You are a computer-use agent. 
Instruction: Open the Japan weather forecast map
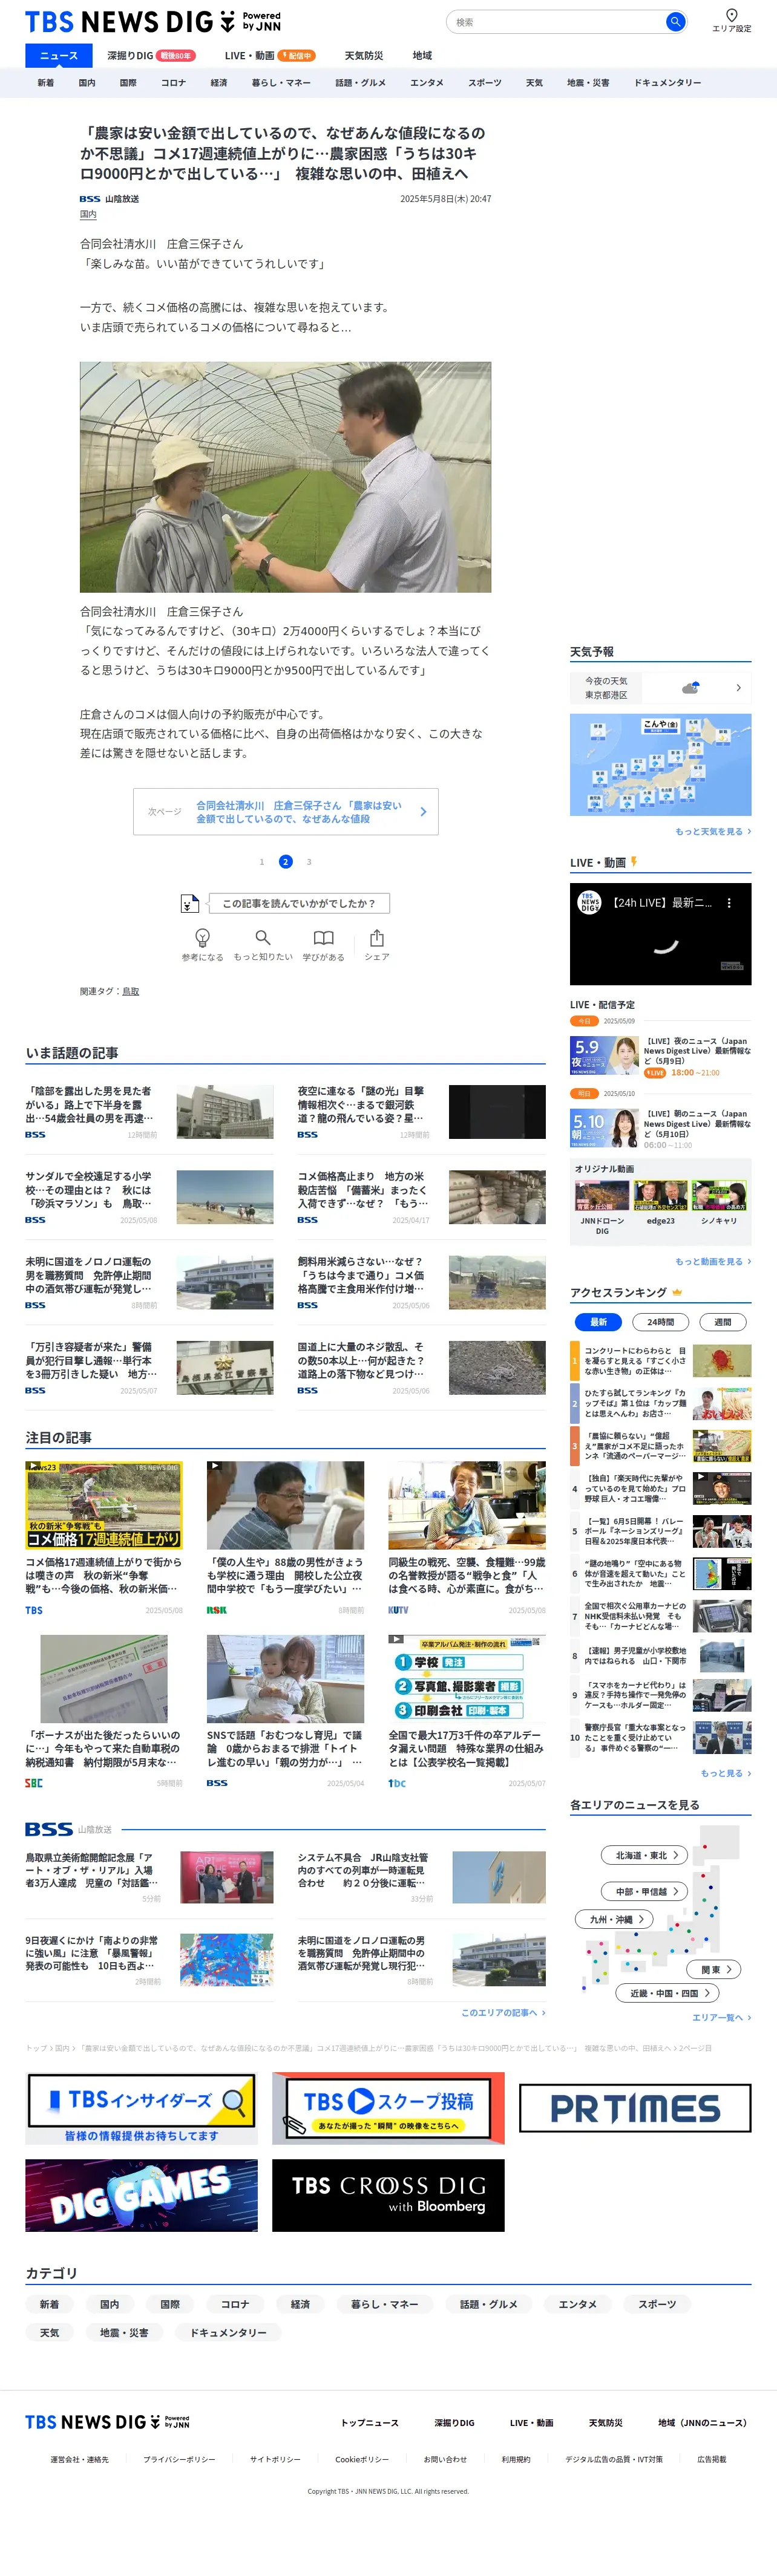(660, 765)
